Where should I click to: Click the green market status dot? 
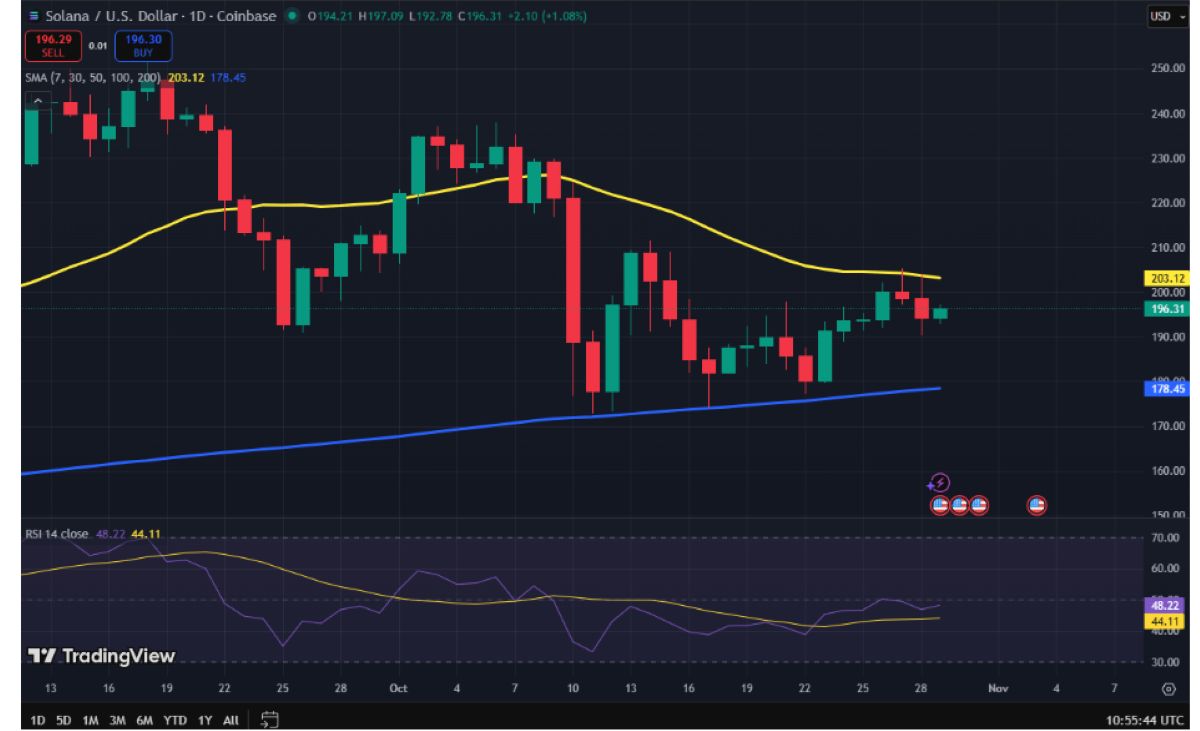(x=291, y=16)
